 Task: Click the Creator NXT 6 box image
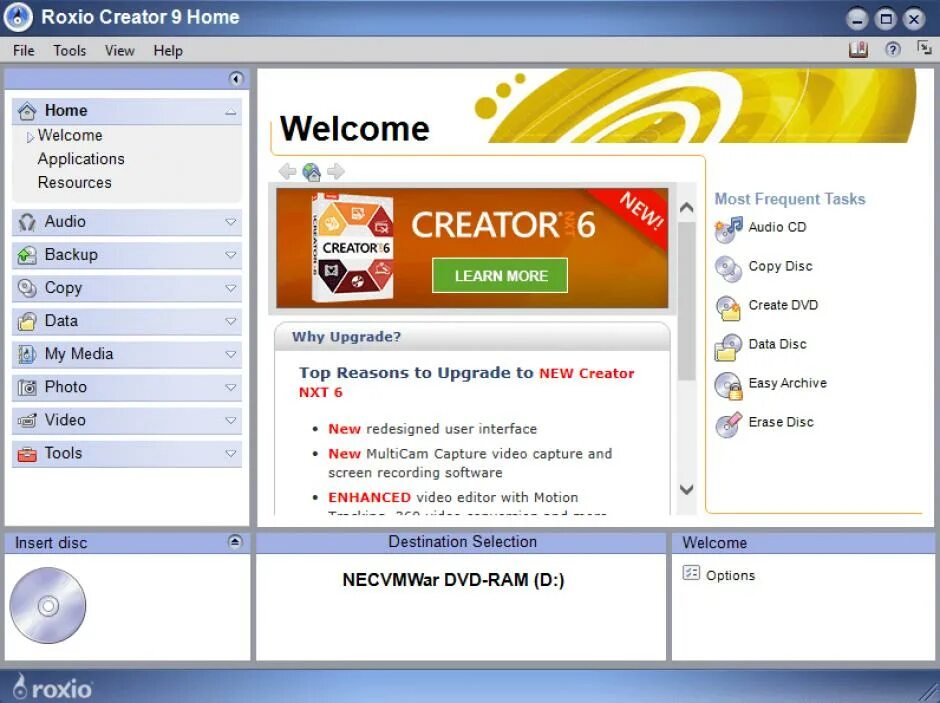pyautogui.click(x=352, y=247)
